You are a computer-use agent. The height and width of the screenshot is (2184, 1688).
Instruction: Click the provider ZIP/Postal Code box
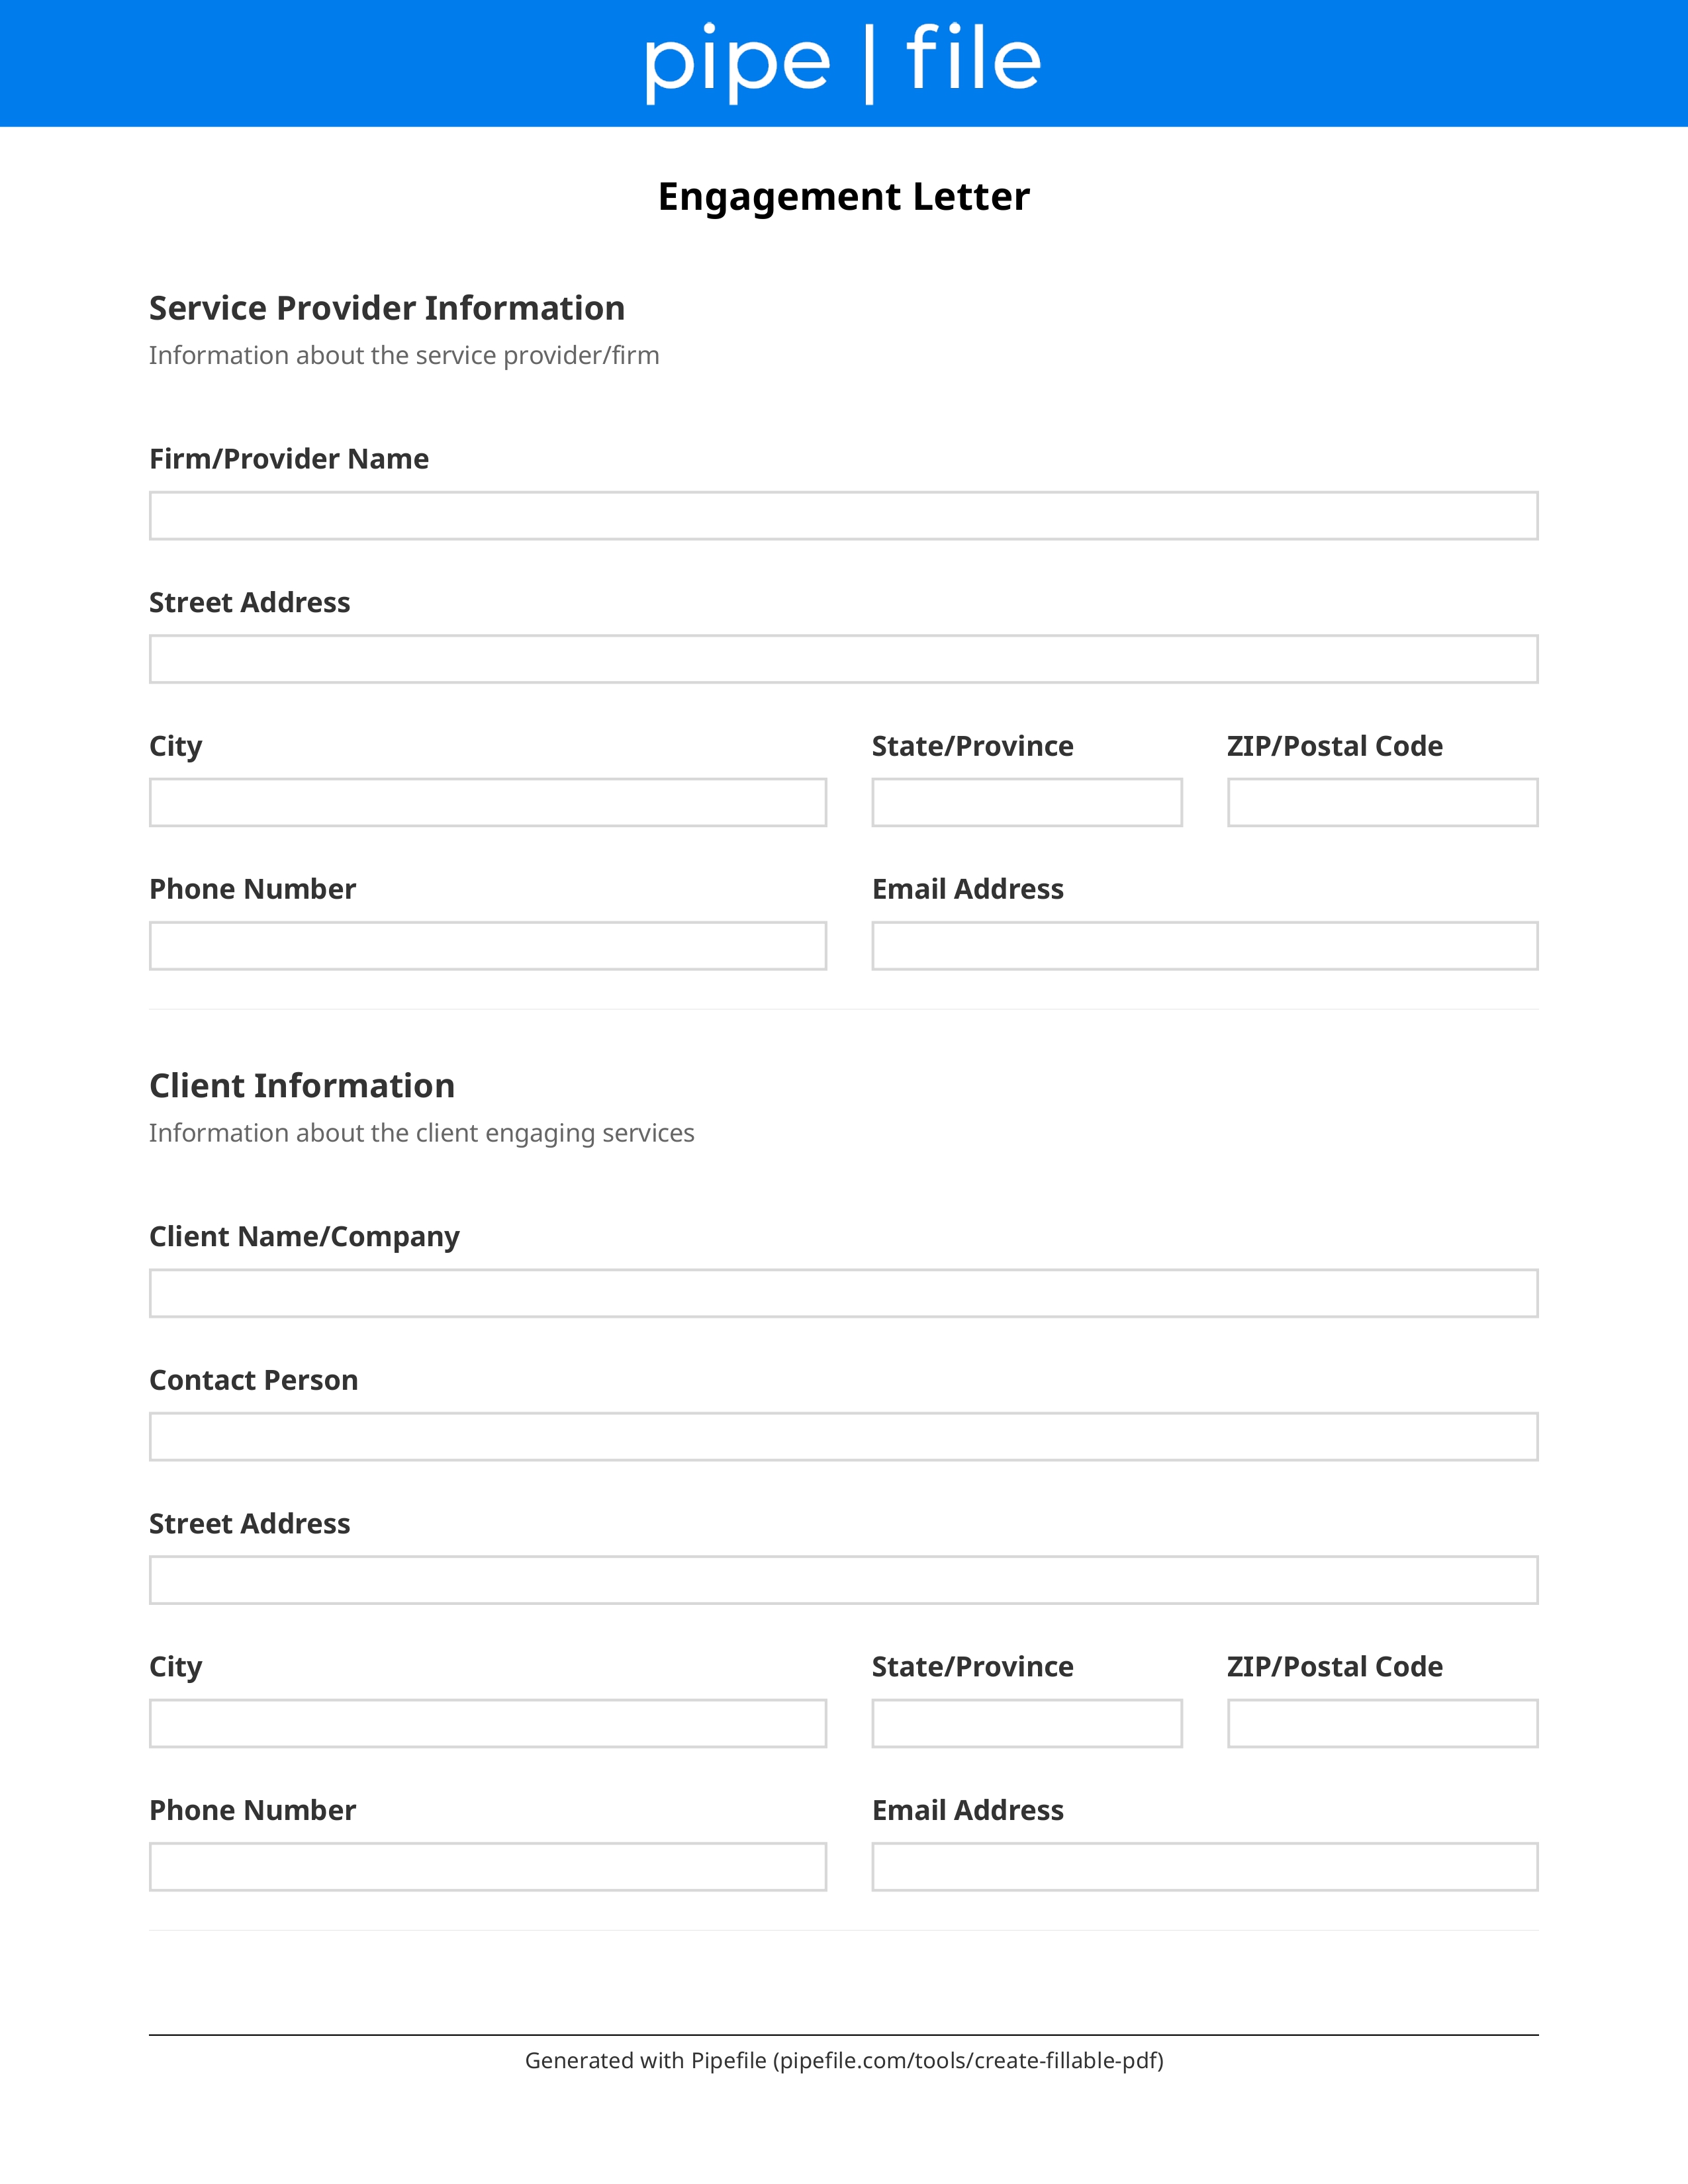click(1383, 802)
